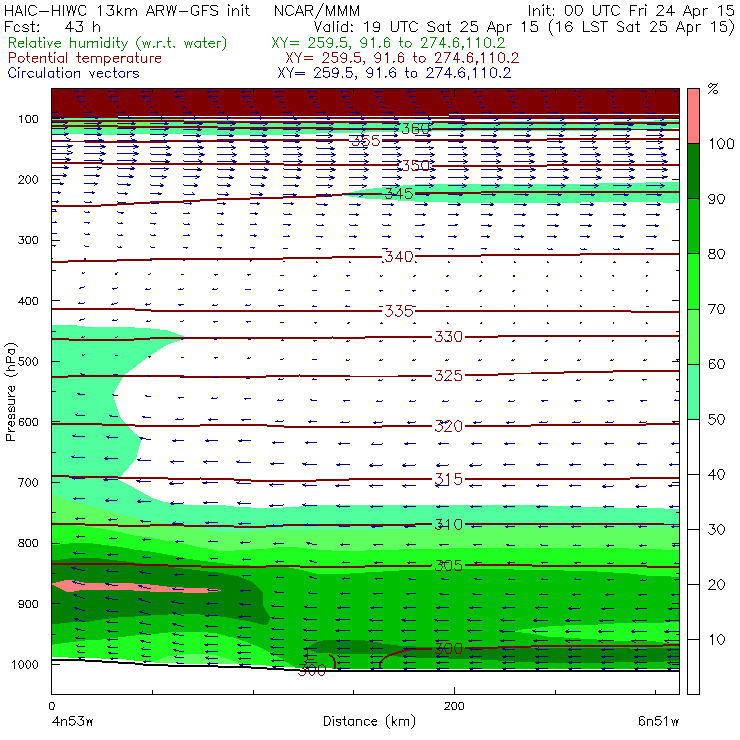This screenshot has width=740, height=740.
Task: Click the 'Valid: 19 UTC Sat 25 Apr 15' text
Action: pyautogui.click(x=426, y=26)
